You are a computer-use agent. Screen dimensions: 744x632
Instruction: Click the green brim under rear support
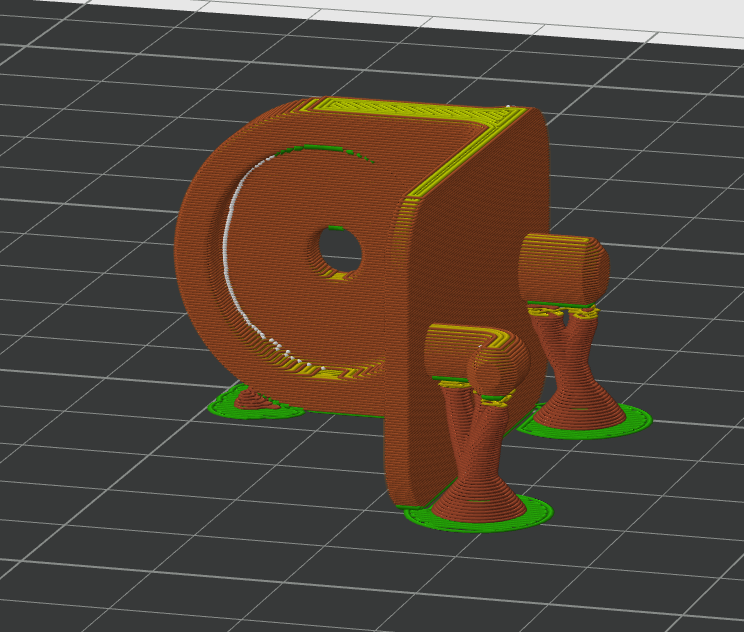click(587, 421)
